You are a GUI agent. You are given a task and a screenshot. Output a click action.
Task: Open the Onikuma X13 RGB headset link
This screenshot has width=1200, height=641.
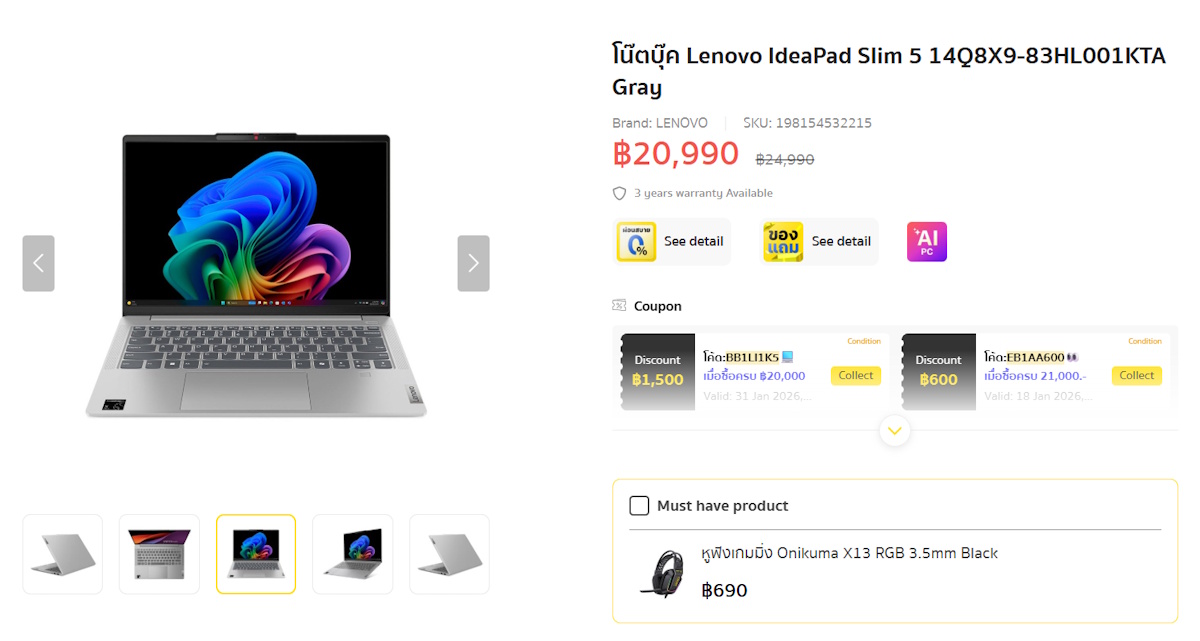click(850, 553)
